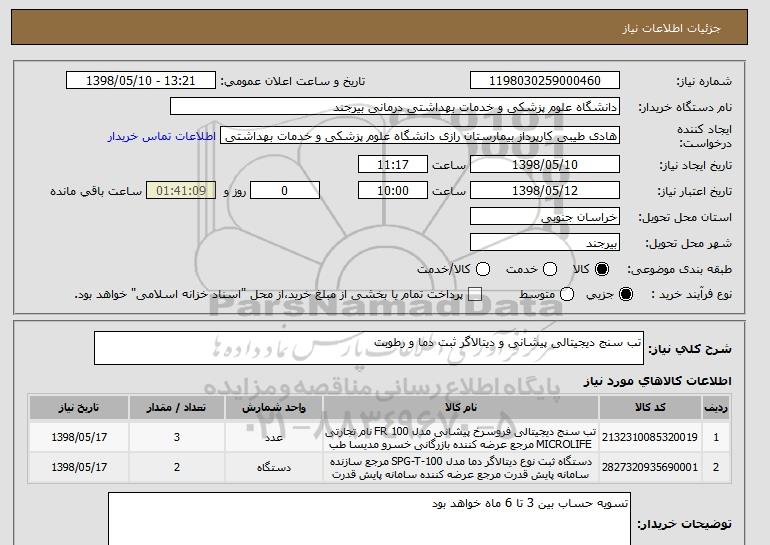Click the remaining time counter 01:41:09
This screenshot has width=770, height=545.
(x=181, y=191)
